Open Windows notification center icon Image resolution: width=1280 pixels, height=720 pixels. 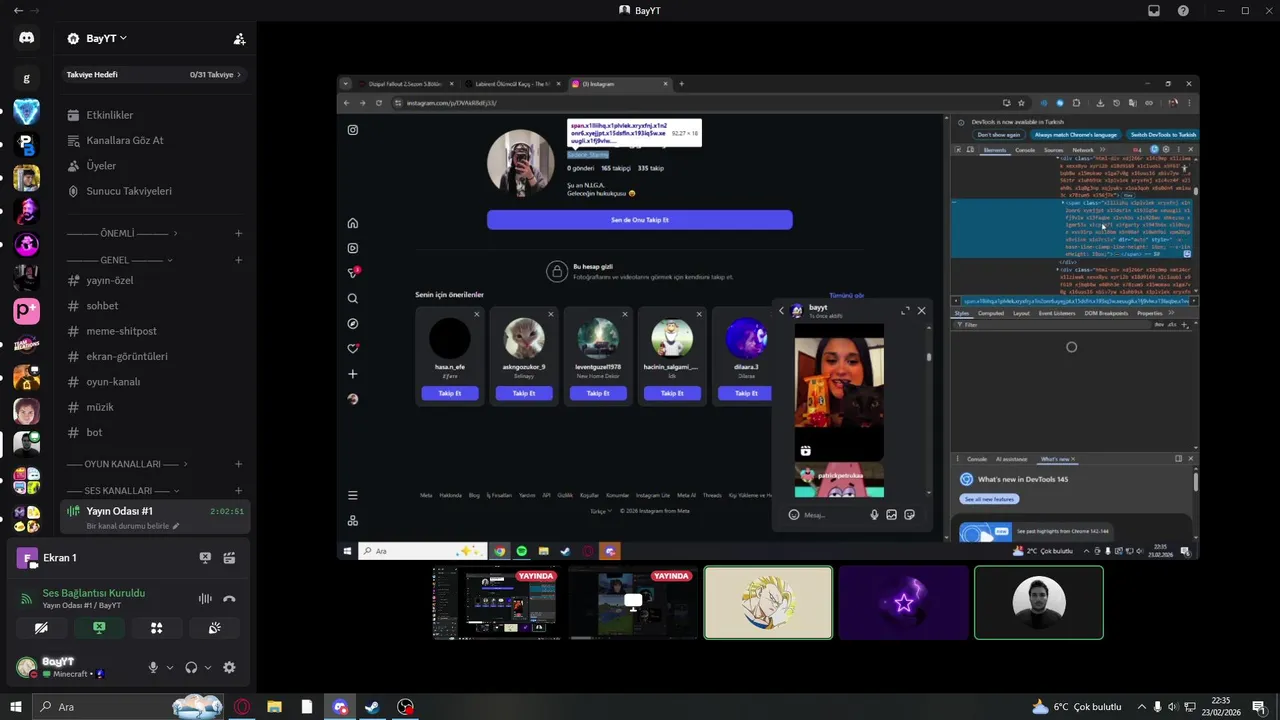point(1259,707)
